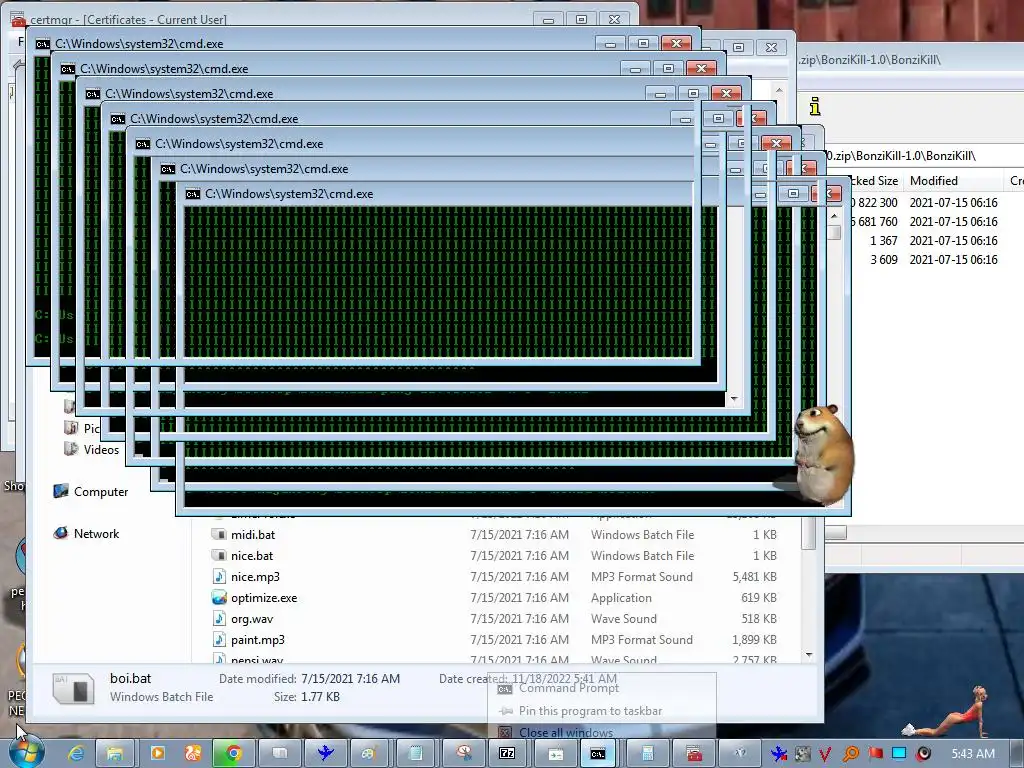
Task: Click the certmgr window title bar icon
Action: pyautogui.click(x=17, y=20)
